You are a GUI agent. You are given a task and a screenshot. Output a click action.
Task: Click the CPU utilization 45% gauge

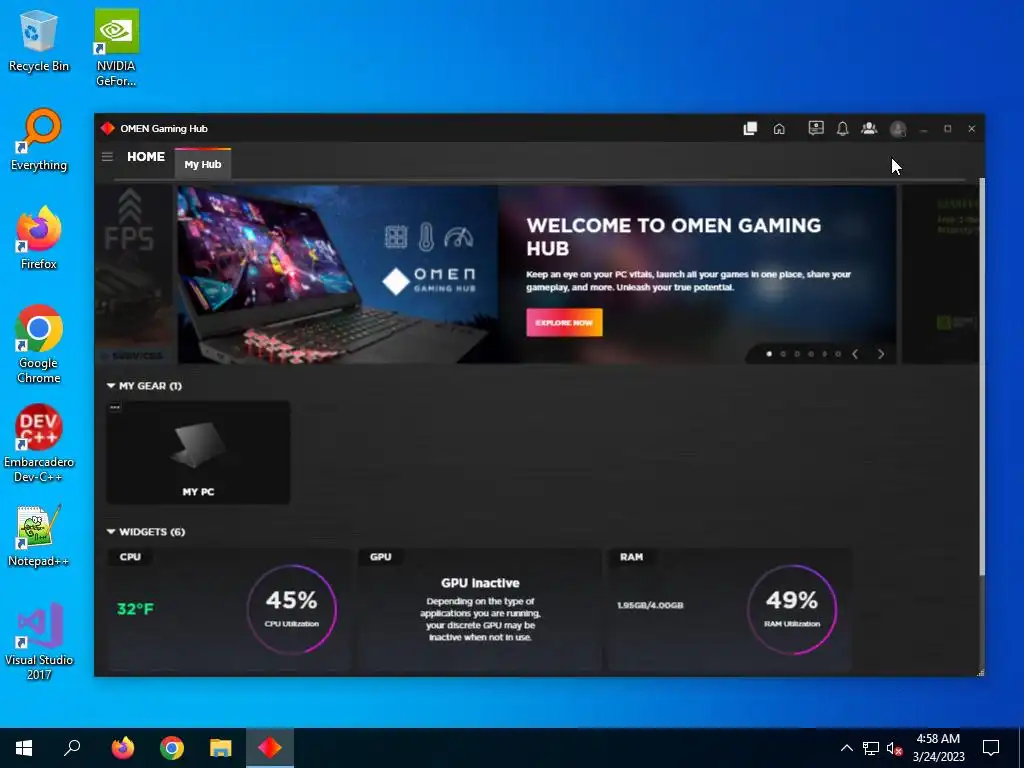(x=292, y=609)
